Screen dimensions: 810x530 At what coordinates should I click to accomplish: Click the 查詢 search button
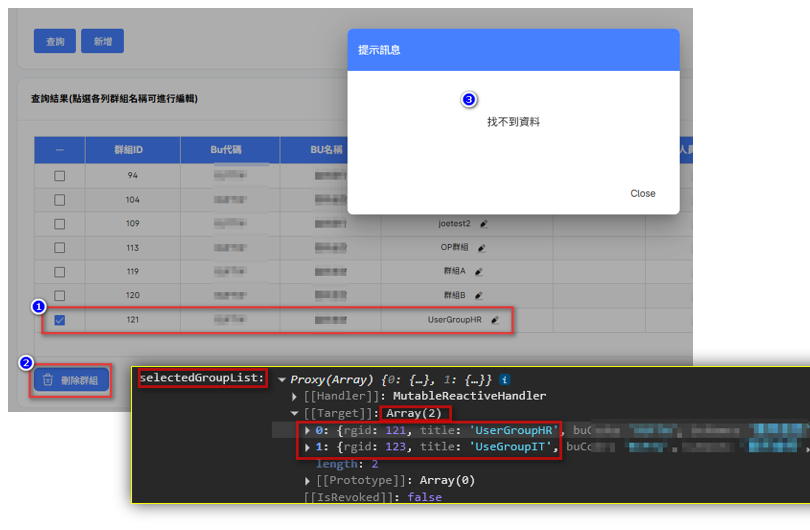point(55,41)
